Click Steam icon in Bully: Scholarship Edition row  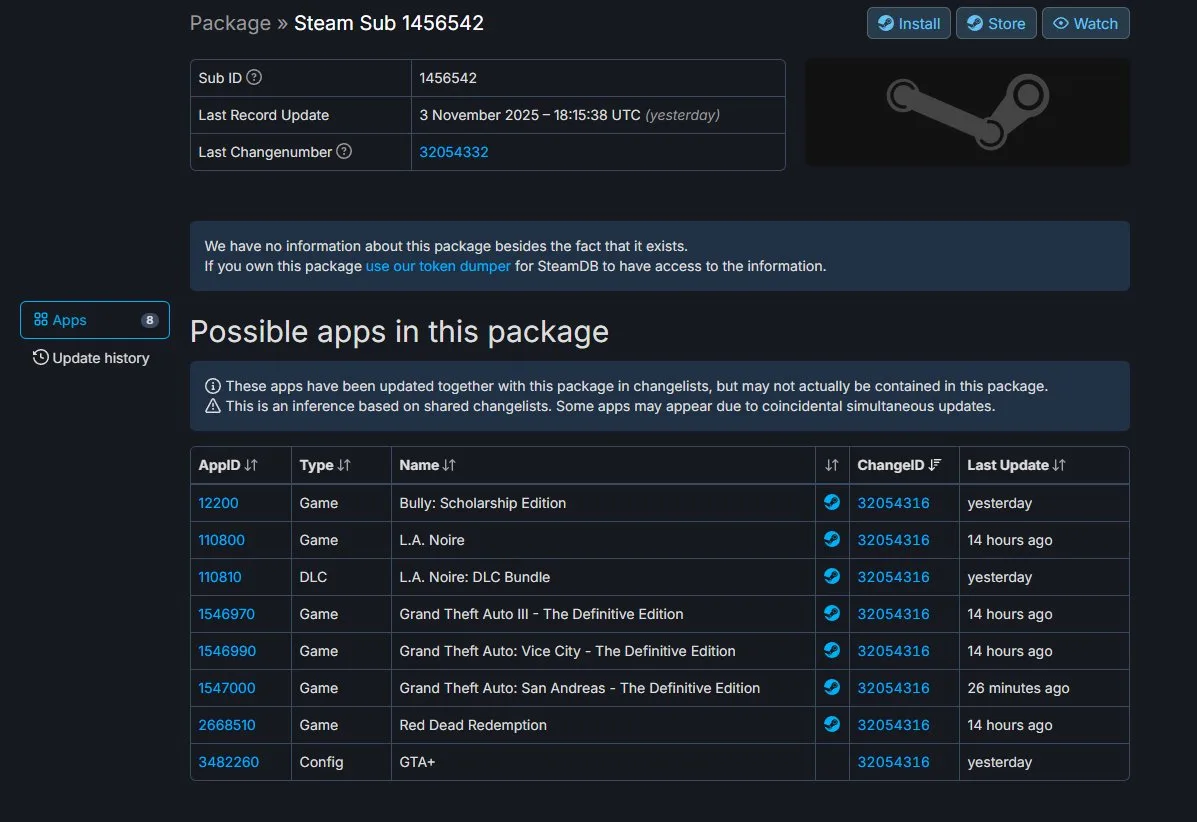(x=832, y=503)
